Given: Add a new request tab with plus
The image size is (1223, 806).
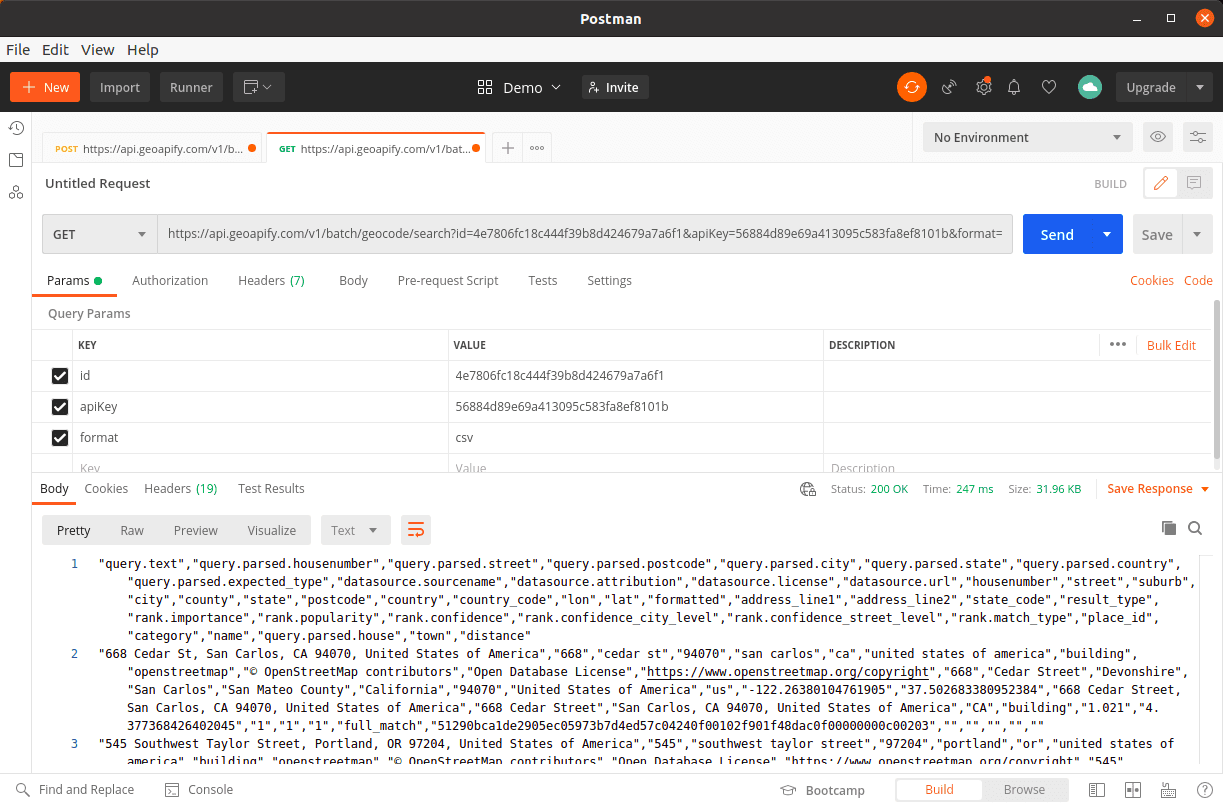Looking at the screenshot, I should click(x=508, y=148).
